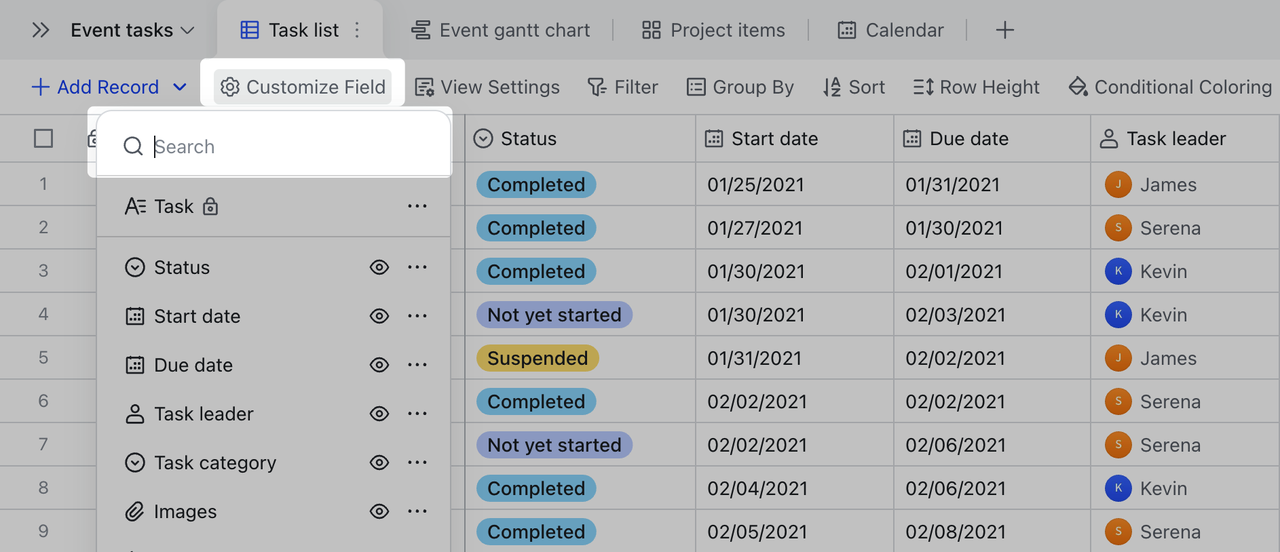
Task: Open more options for Status field
Action: (417, 268)
